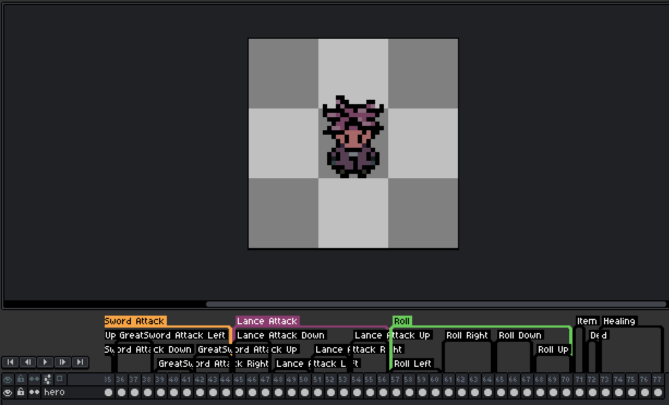The width and height of the screenshot is (669, 405).
Task: Click frame 61 in the timeline header
Action: (449, 379)
